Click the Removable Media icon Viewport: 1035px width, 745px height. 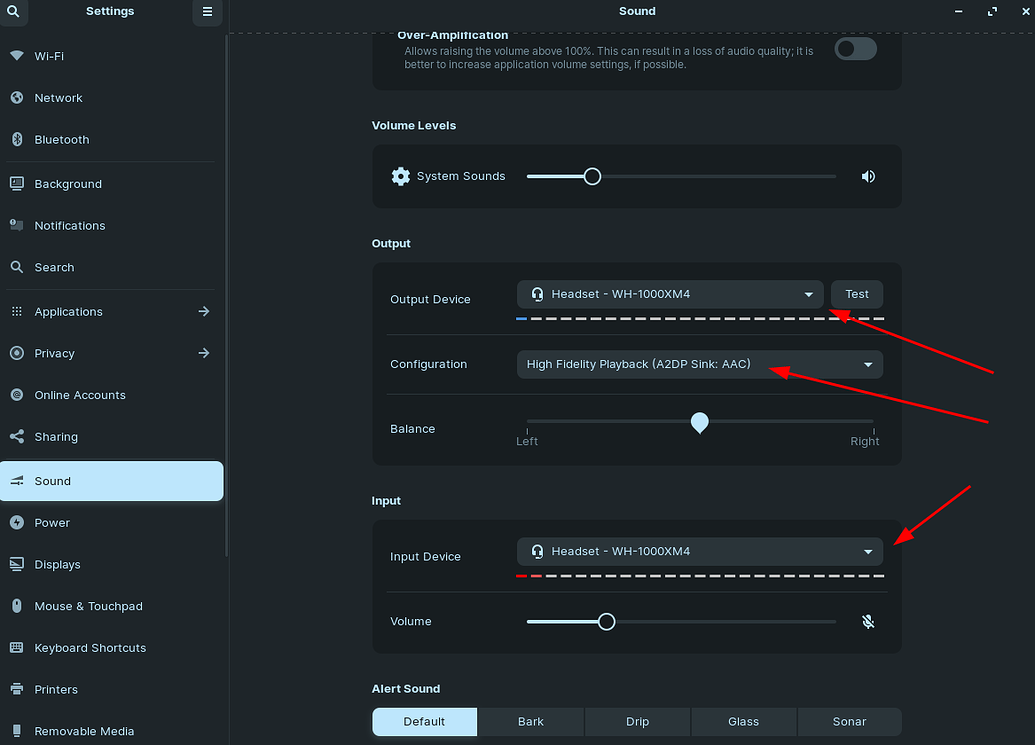point(17,730)
